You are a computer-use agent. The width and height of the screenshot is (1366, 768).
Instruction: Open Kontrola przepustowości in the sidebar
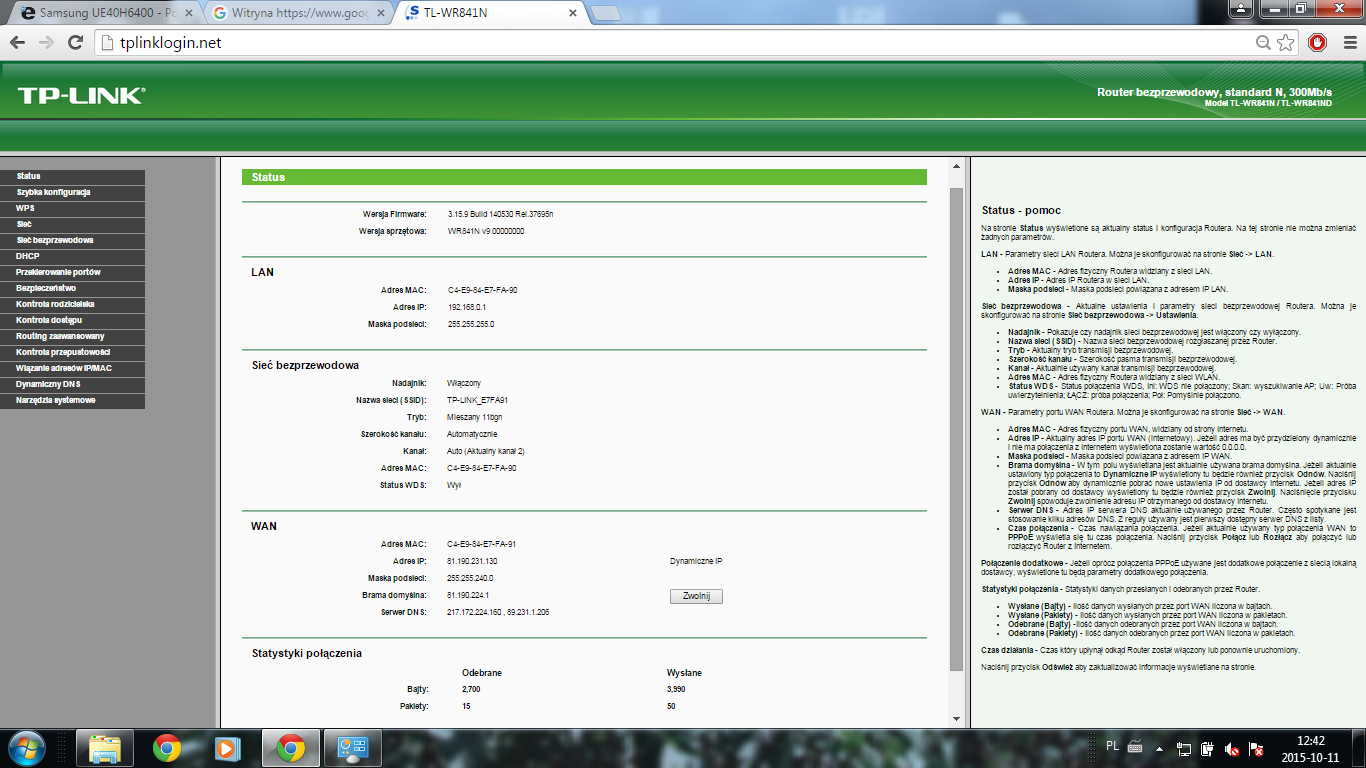click(72, 352)
